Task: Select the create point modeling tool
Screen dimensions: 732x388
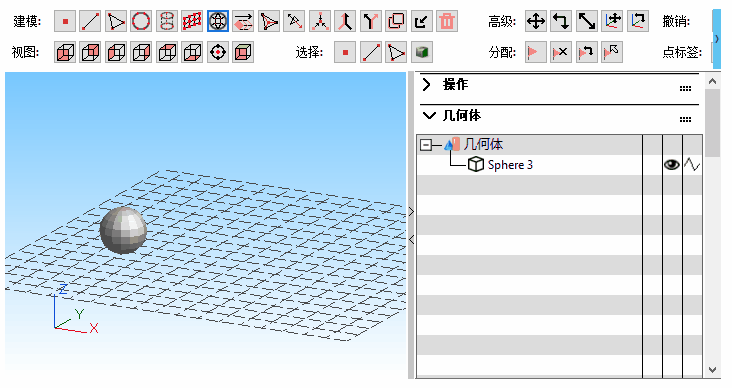Action: point(65,21)
